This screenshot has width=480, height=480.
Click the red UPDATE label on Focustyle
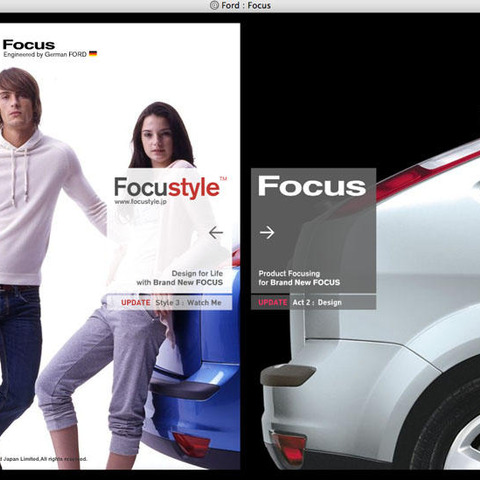pos(136,303)
